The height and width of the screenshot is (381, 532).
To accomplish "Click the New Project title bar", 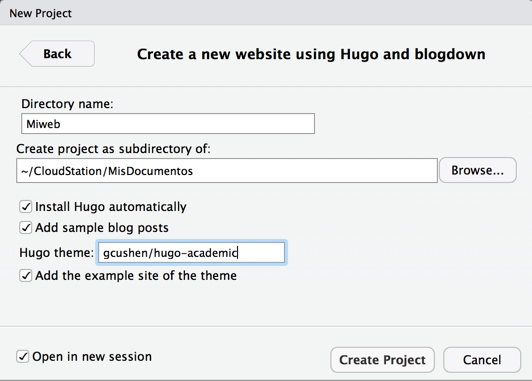I will tap(266, 13).
